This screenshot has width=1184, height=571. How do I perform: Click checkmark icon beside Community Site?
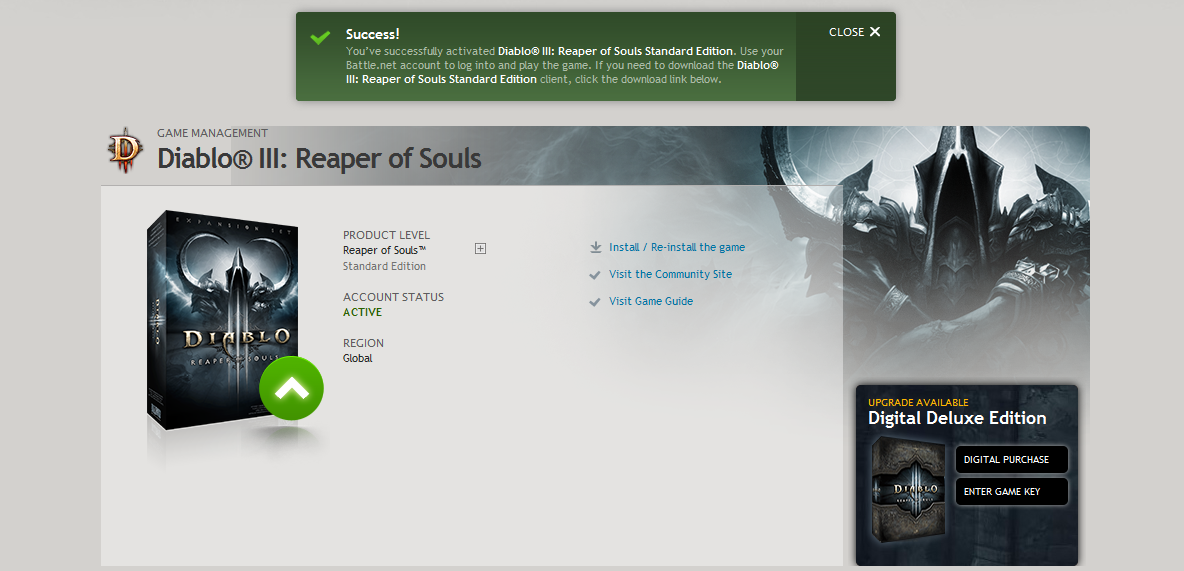tap(595, 275)
